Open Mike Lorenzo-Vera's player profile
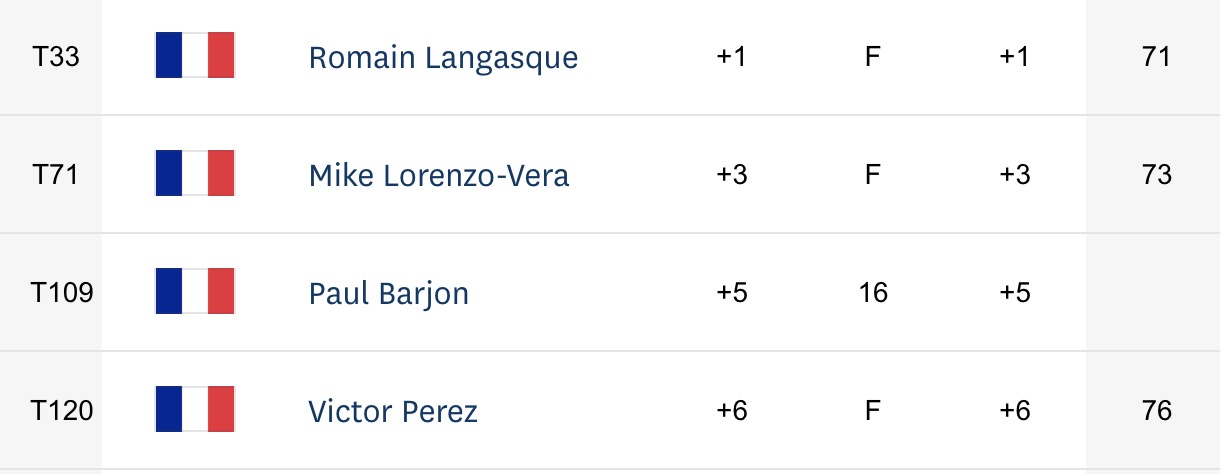 click(439, 175)
